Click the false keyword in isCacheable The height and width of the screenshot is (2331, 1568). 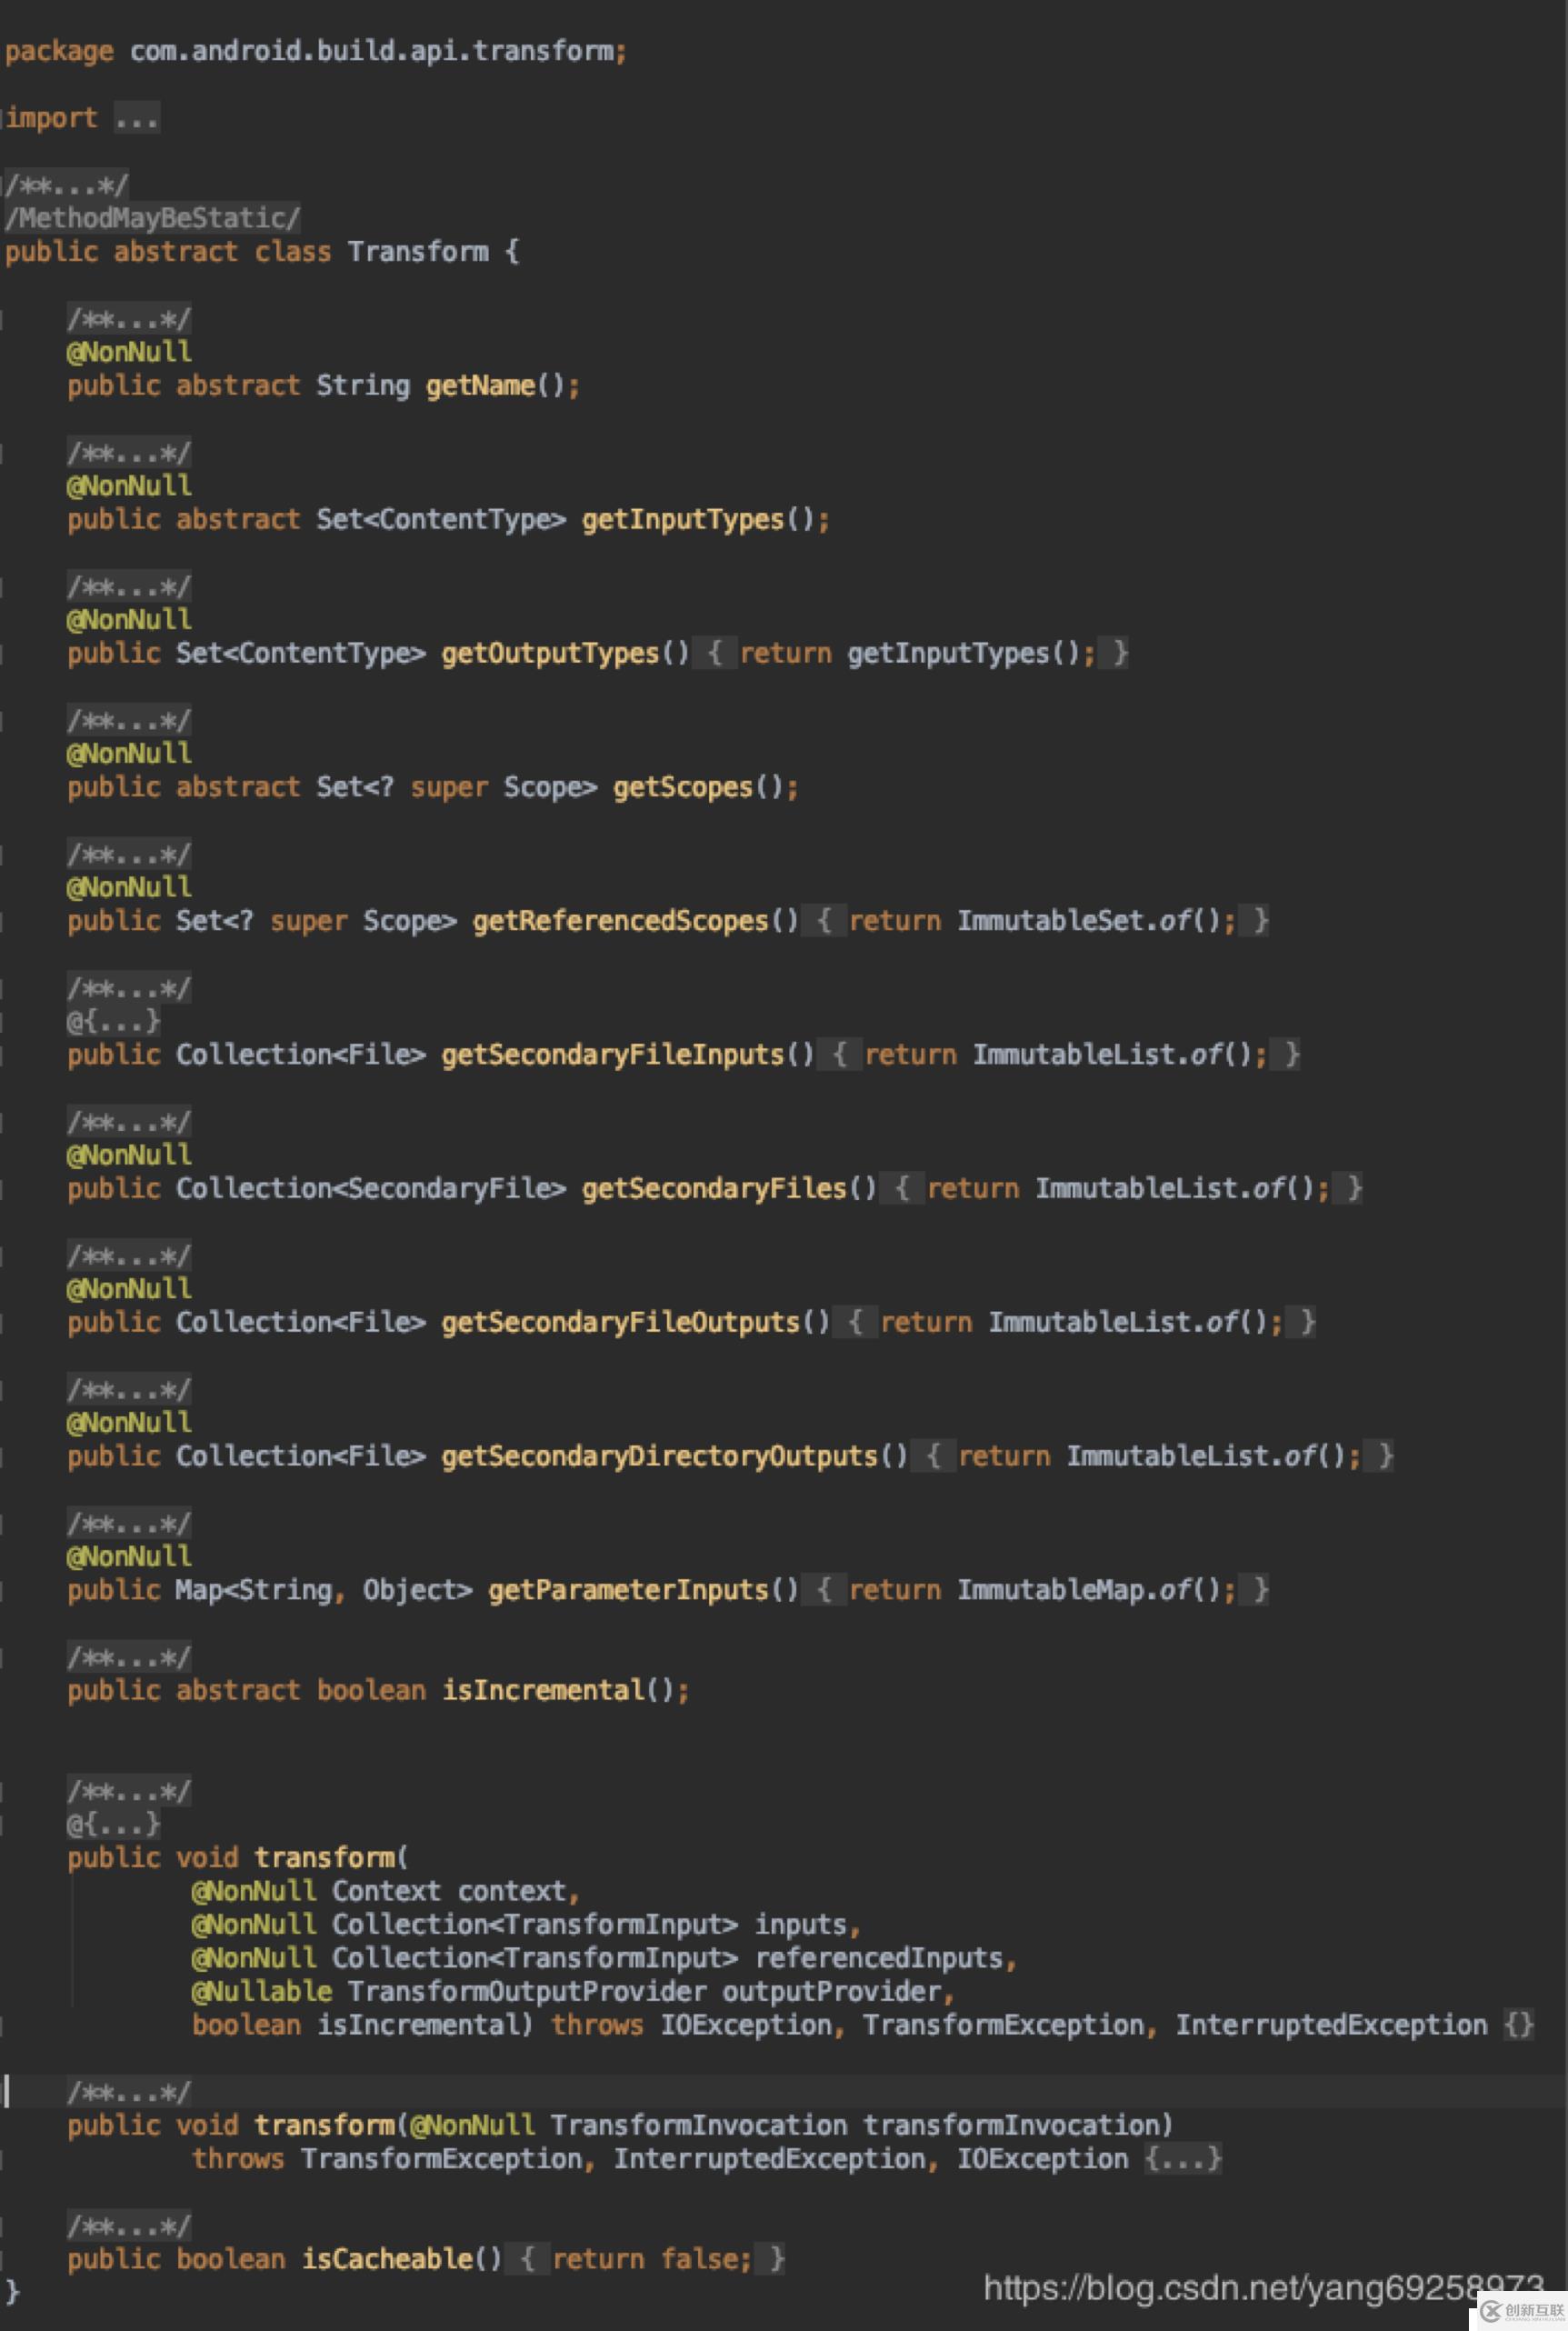(699, 2259)
